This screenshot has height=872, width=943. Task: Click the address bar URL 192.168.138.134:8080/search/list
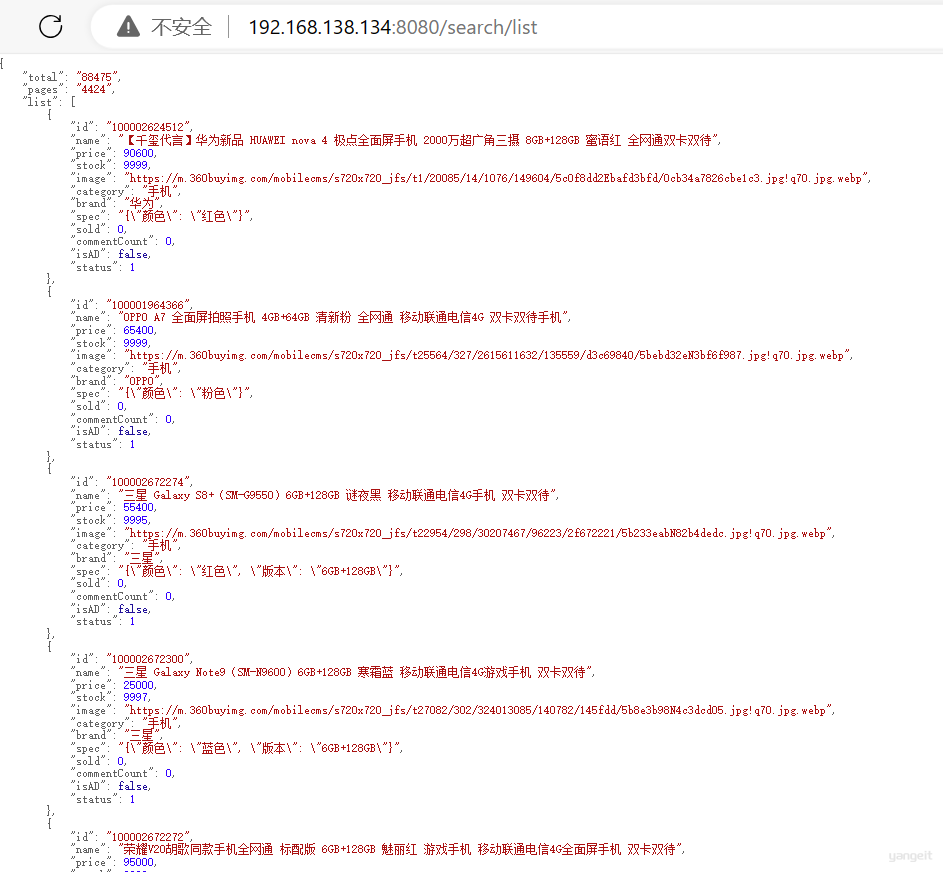393,27
